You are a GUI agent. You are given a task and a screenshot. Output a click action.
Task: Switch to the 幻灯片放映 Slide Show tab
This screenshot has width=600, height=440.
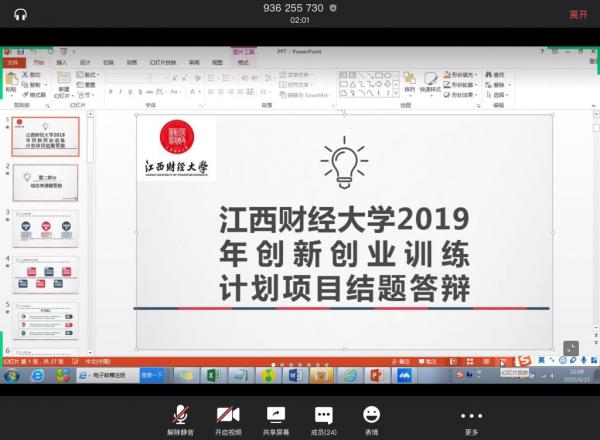163,62
